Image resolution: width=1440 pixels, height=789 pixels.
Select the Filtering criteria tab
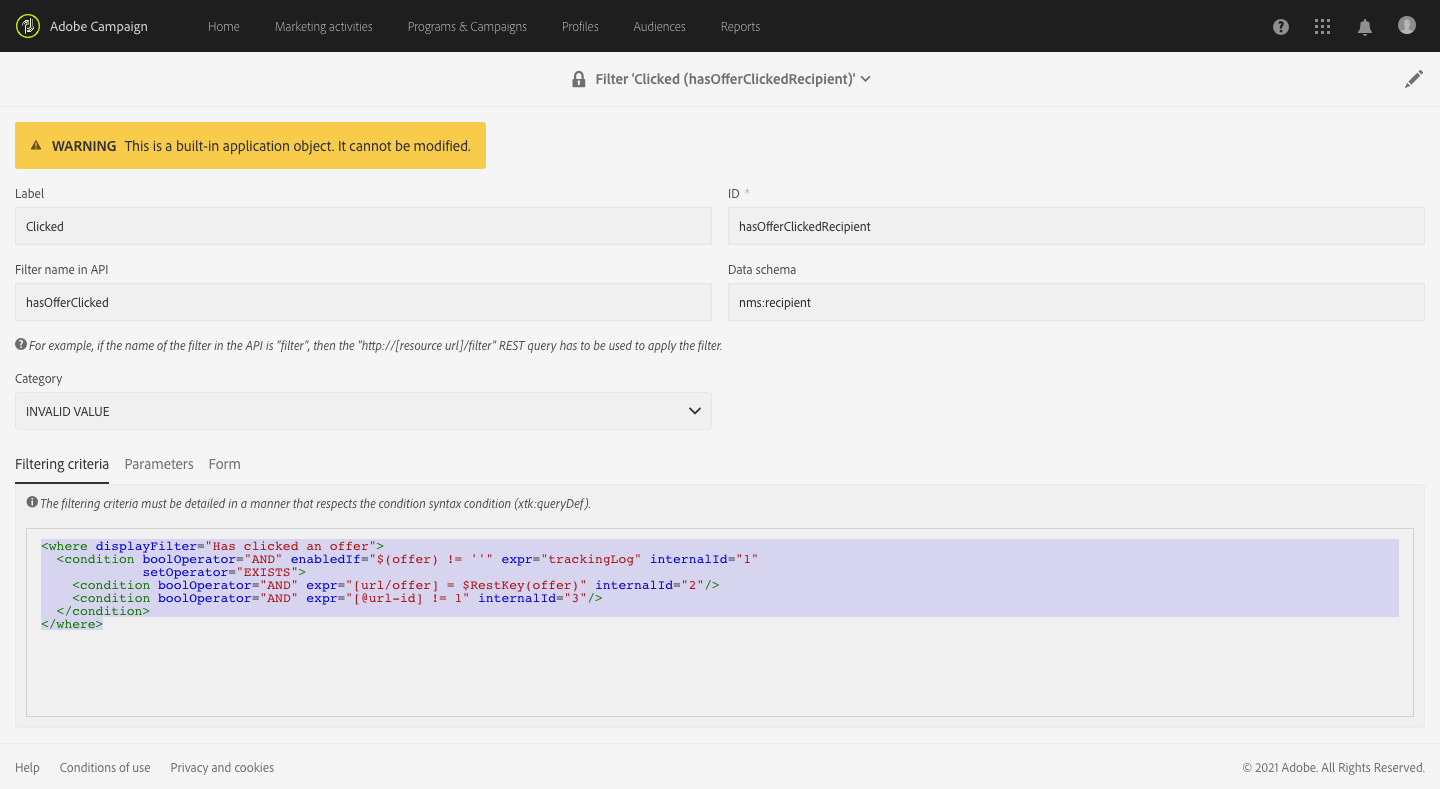(62, 464)
